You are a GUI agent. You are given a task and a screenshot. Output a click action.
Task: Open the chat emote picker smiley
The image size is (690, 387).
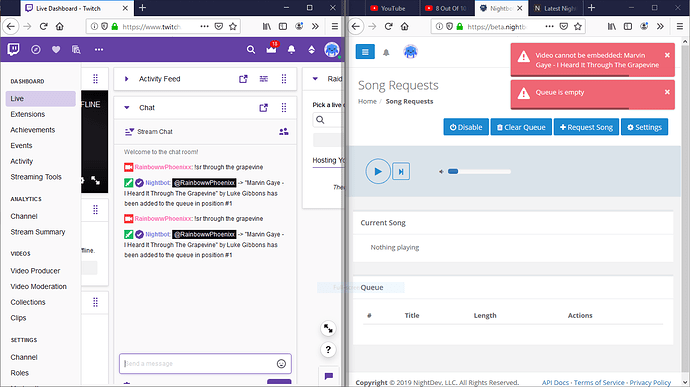coord(281,364)
